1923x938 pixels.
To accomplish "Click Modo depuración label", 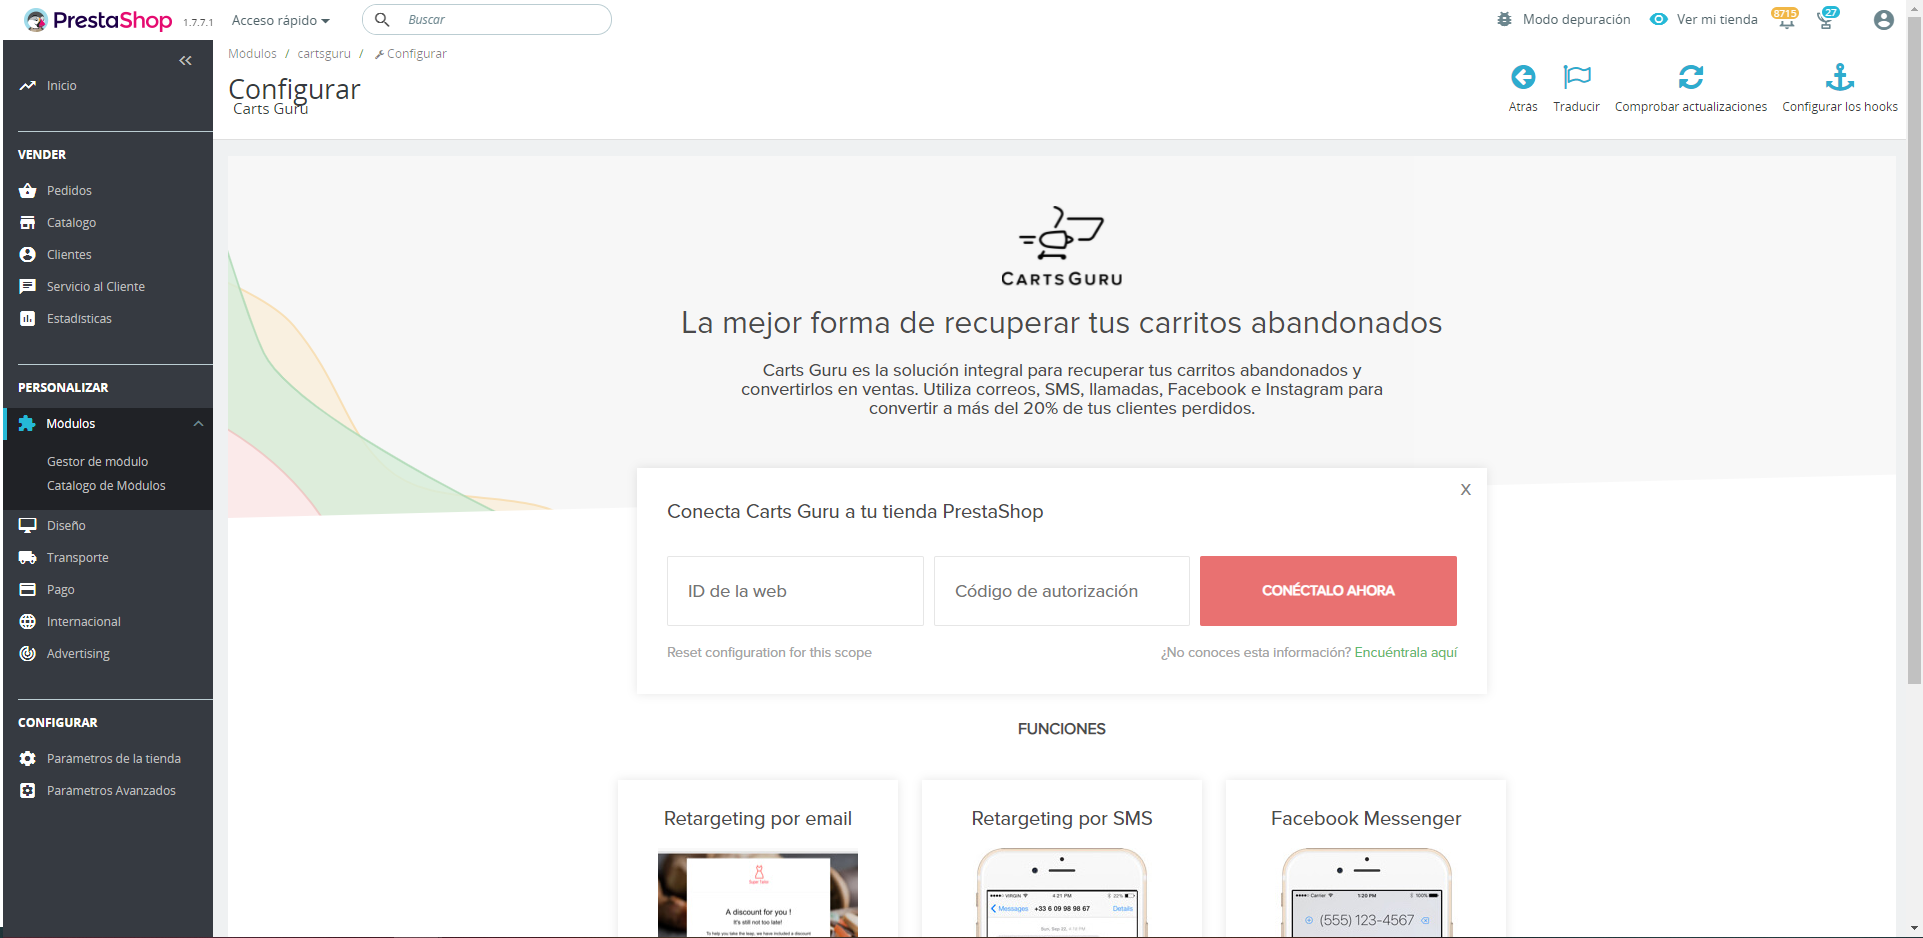I will pos(1576,19).
